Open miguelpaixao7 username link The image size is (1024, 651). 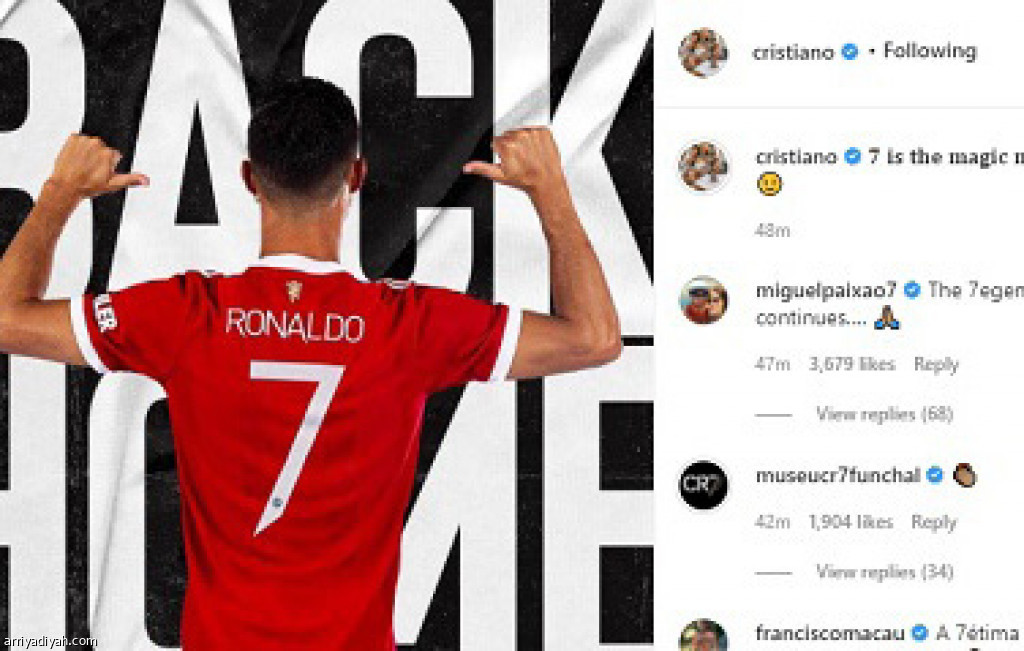pos(826,290)
